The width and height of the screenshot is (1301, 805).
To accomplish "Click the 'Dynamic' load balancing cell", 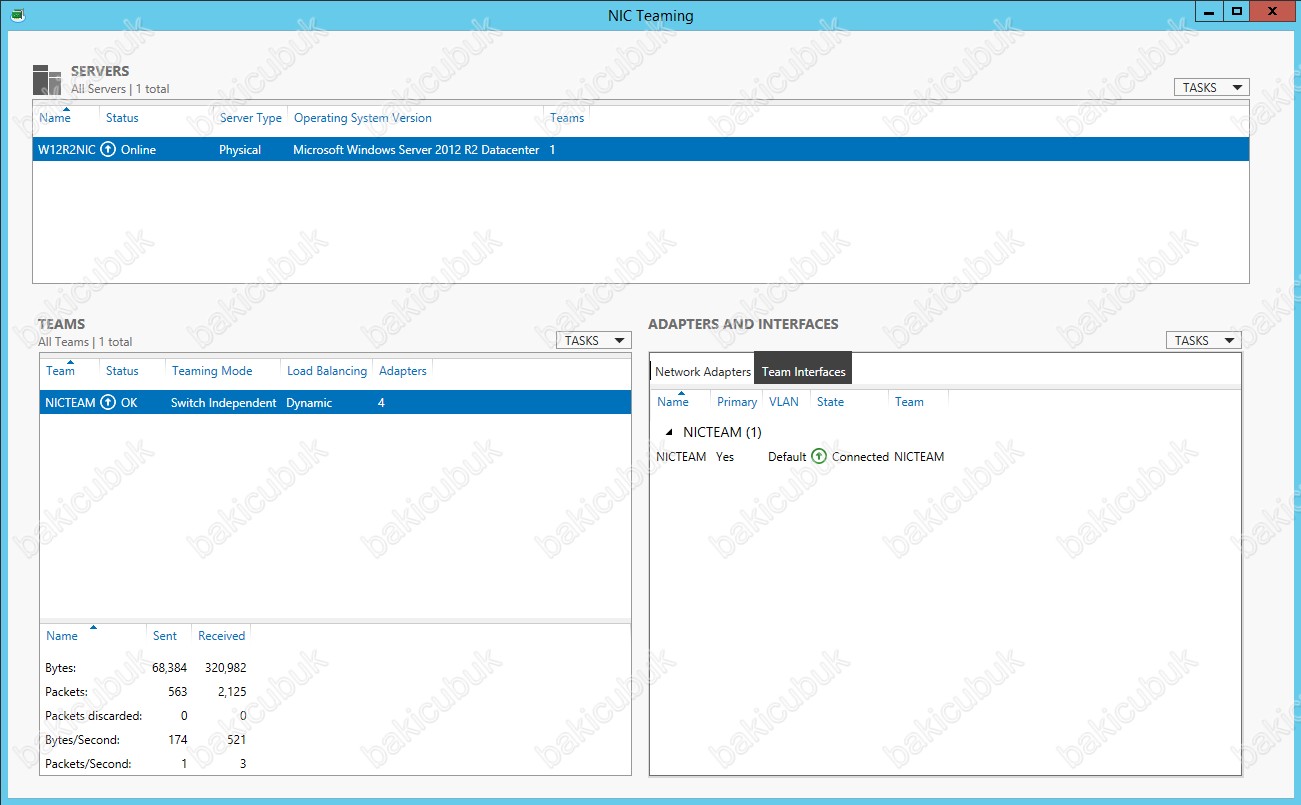I will coord(309,402).
